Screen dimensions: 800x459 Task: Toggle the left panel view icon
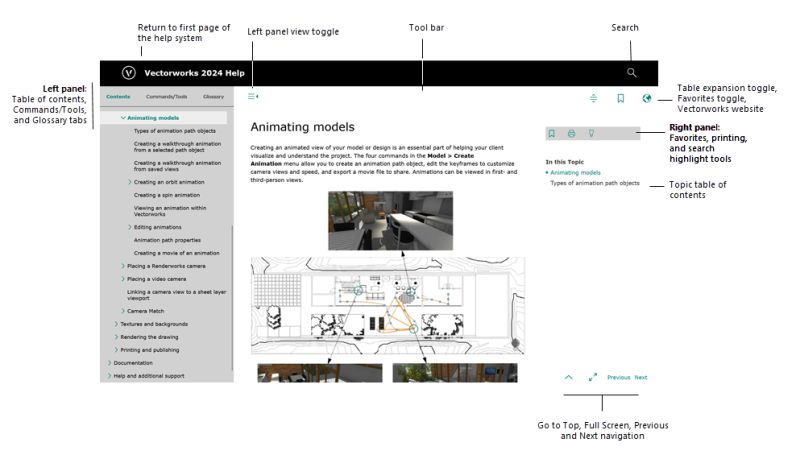(253, 96)
